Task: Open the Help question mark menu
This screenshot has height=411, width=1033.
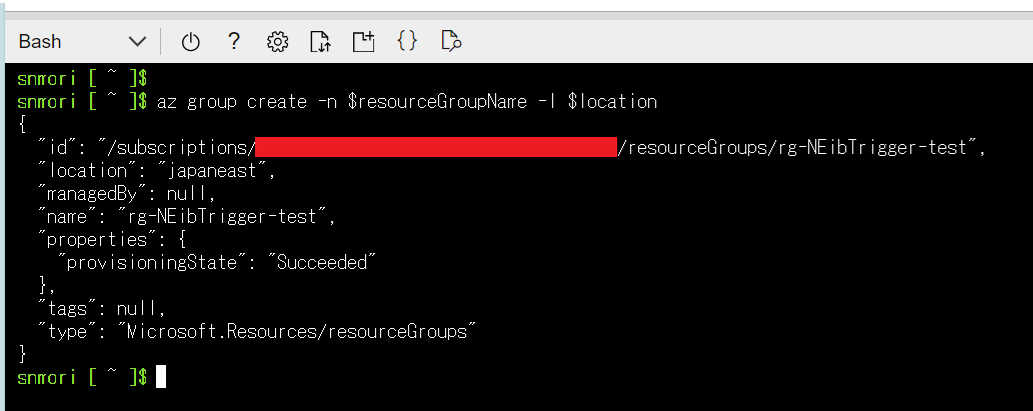Action: (234, 41)
